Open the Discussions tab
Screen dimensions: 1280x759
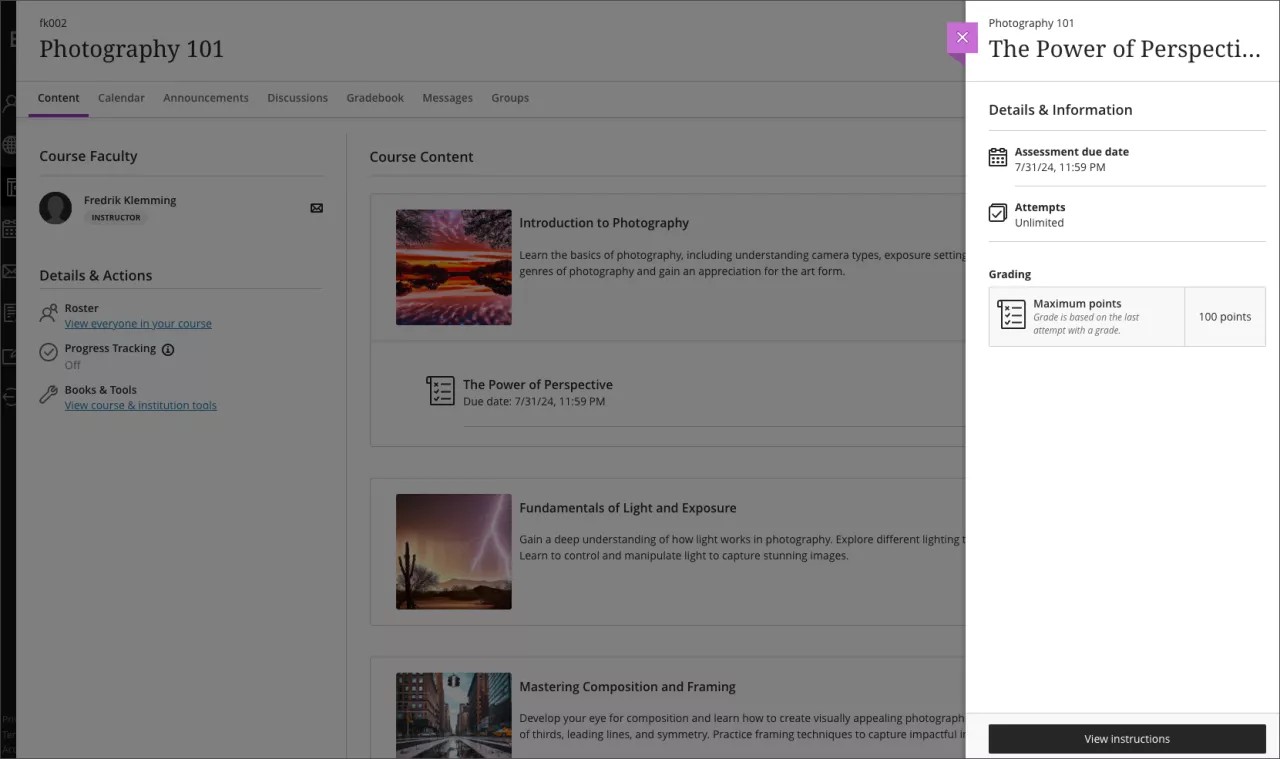pos(297,97)
